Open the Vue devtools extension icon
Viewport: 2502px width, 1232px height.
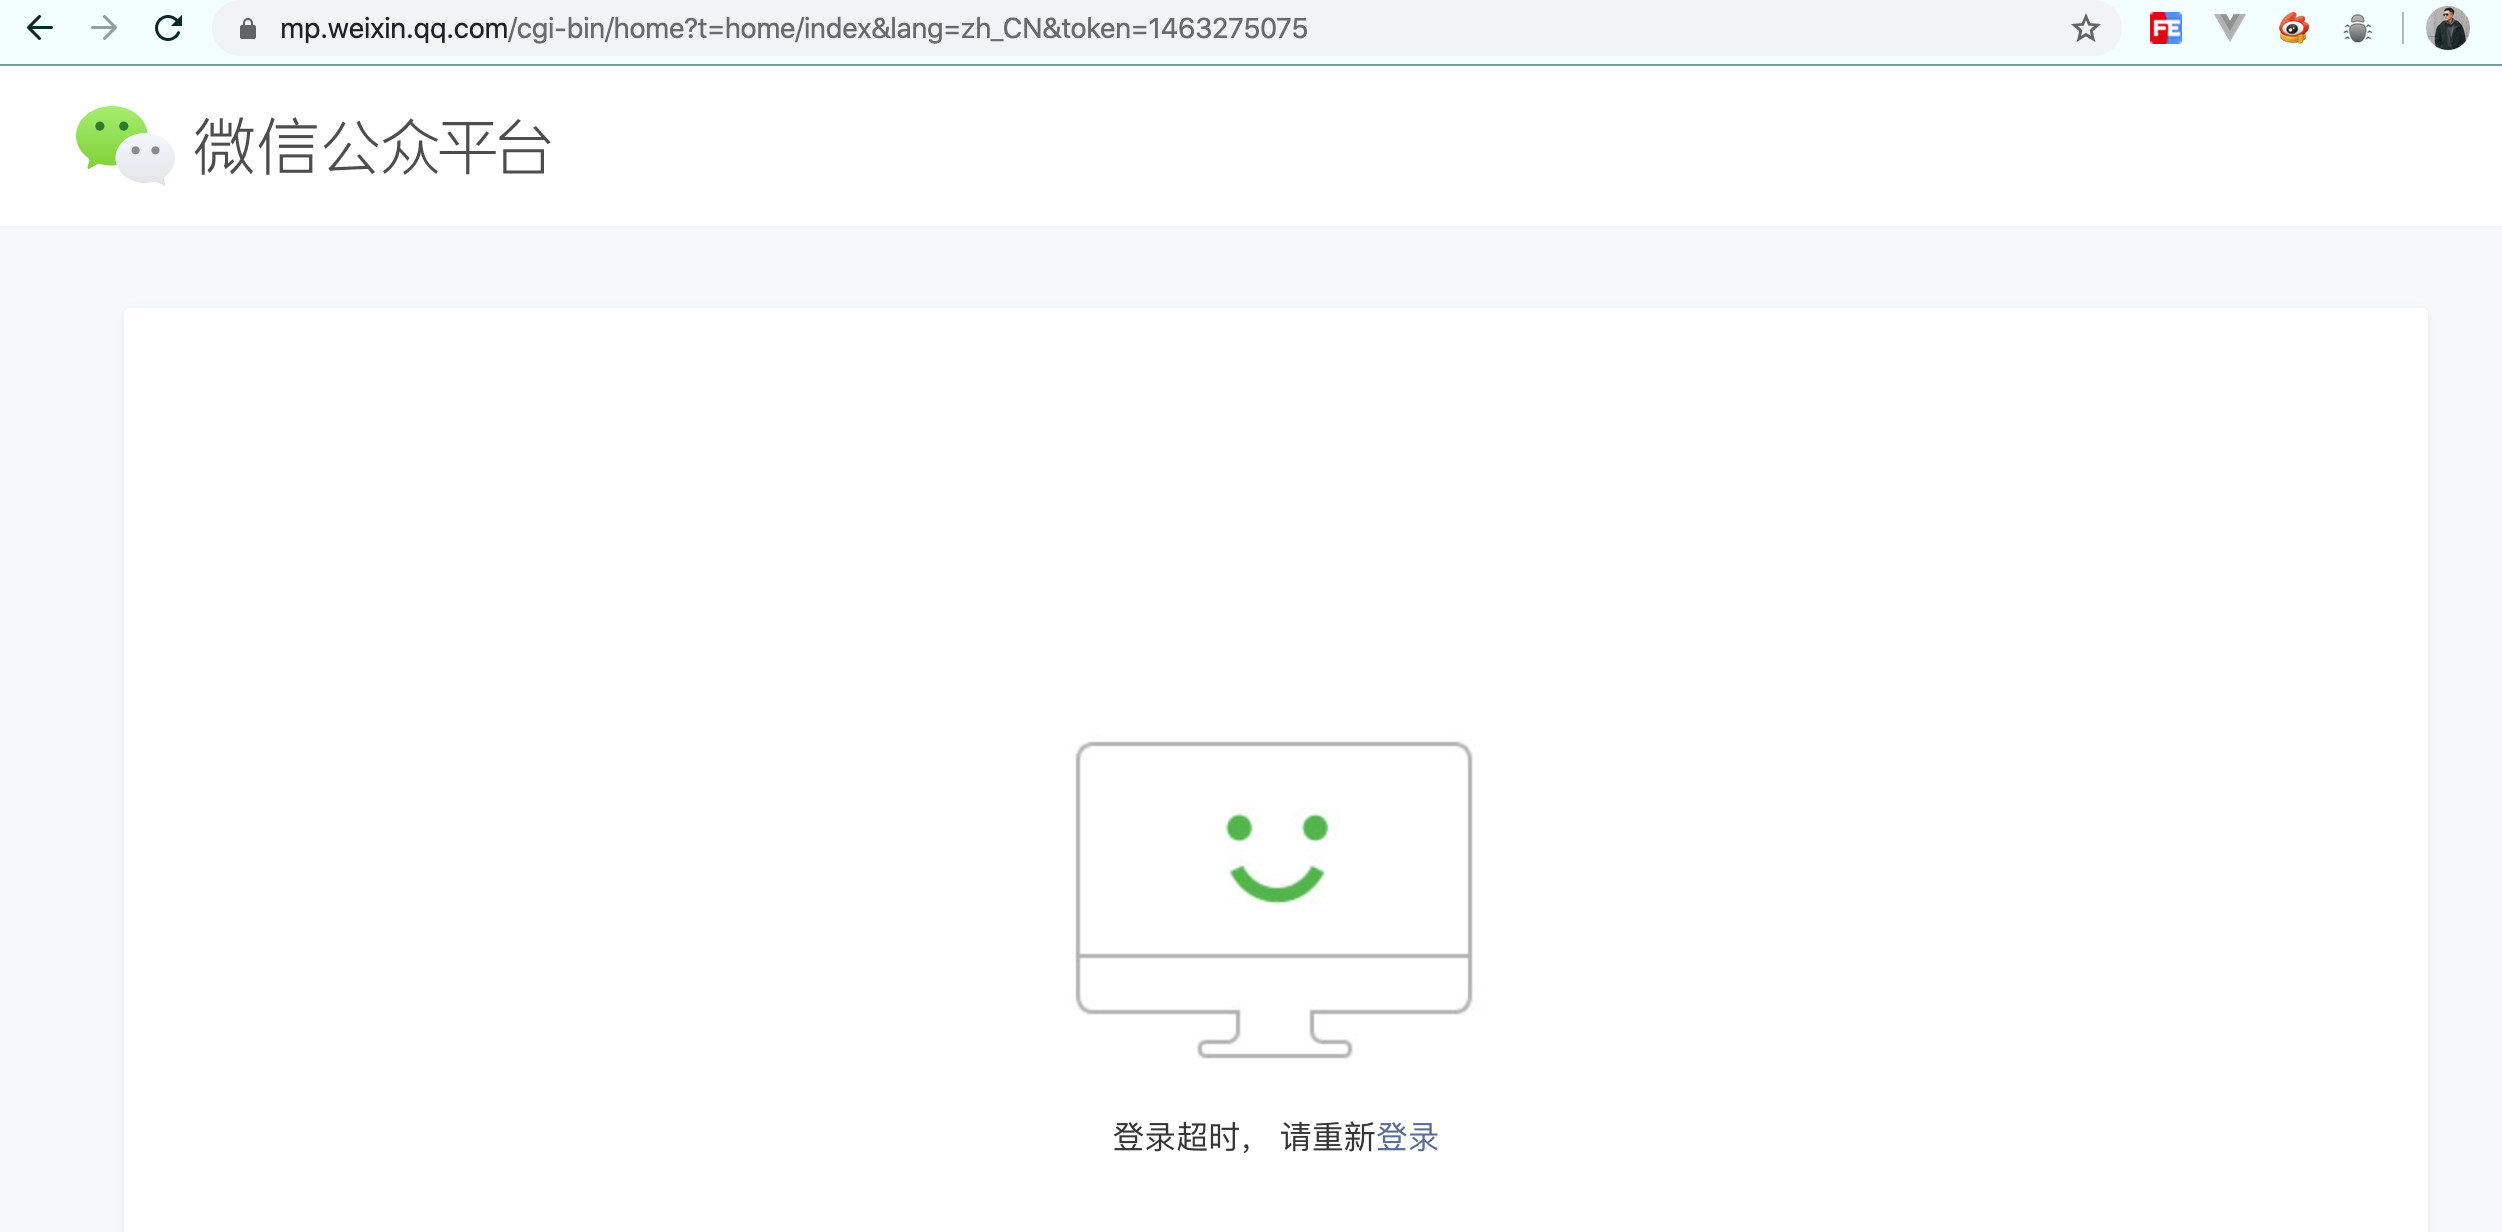click(2229, 28)
